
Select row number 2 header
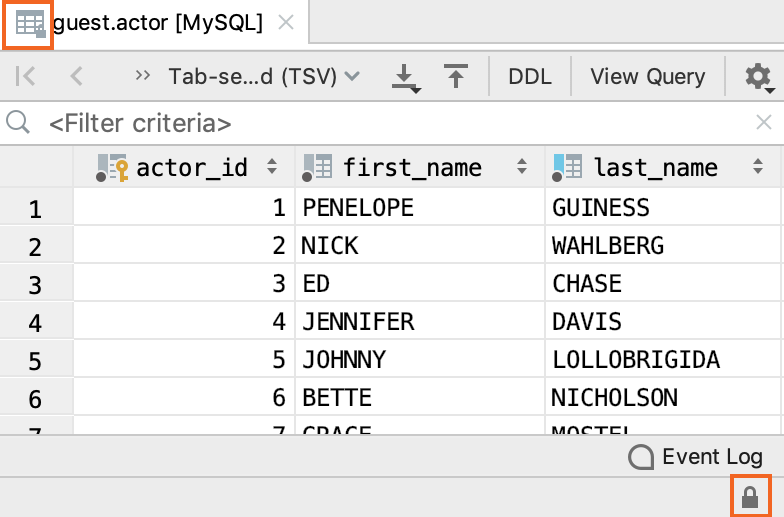point(36,245)
